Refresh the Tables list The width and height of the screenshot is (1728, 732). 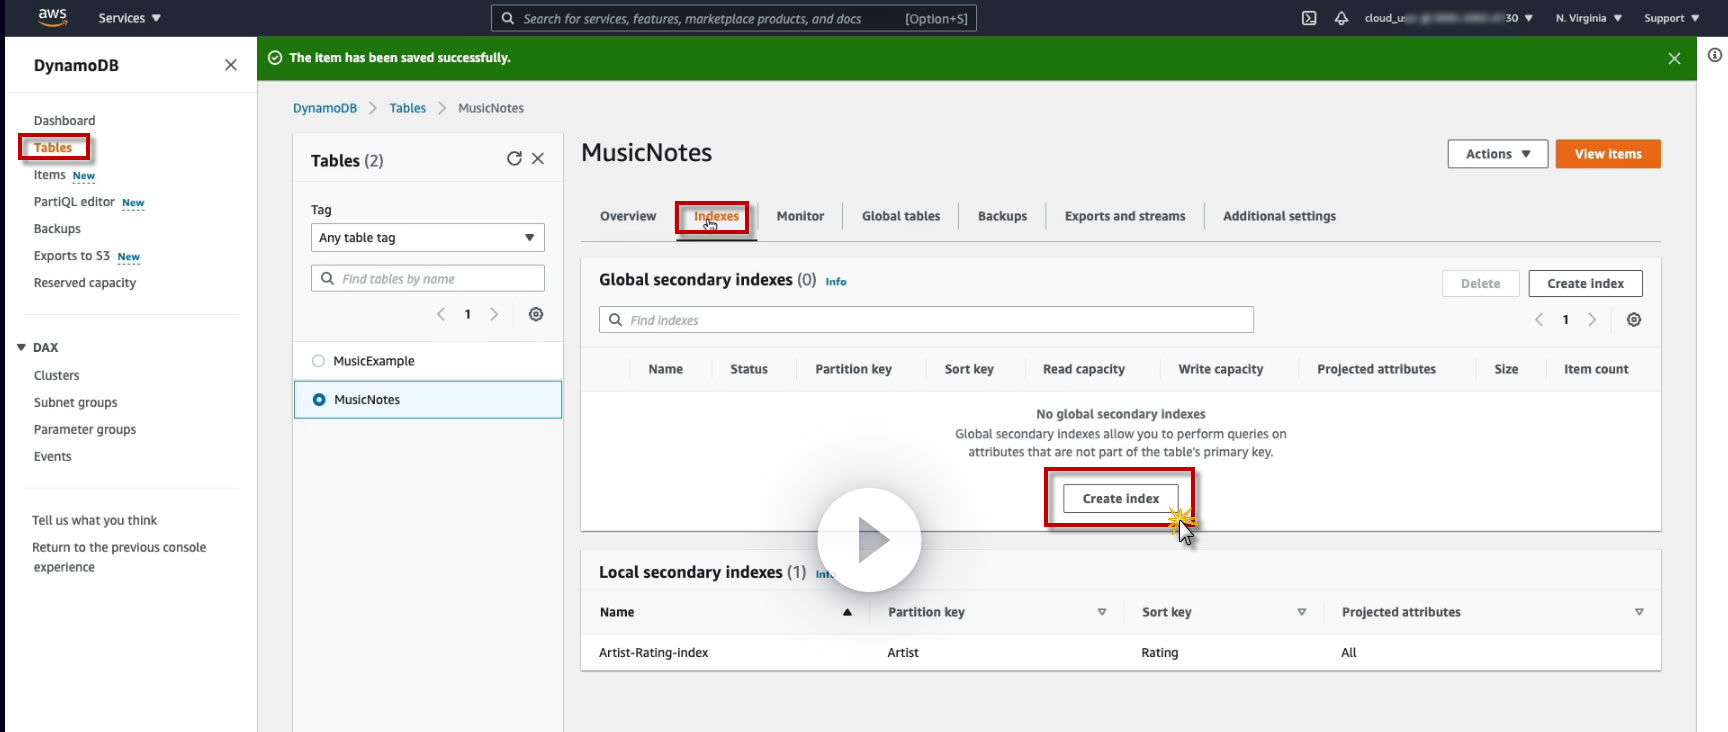coord(514,158)
